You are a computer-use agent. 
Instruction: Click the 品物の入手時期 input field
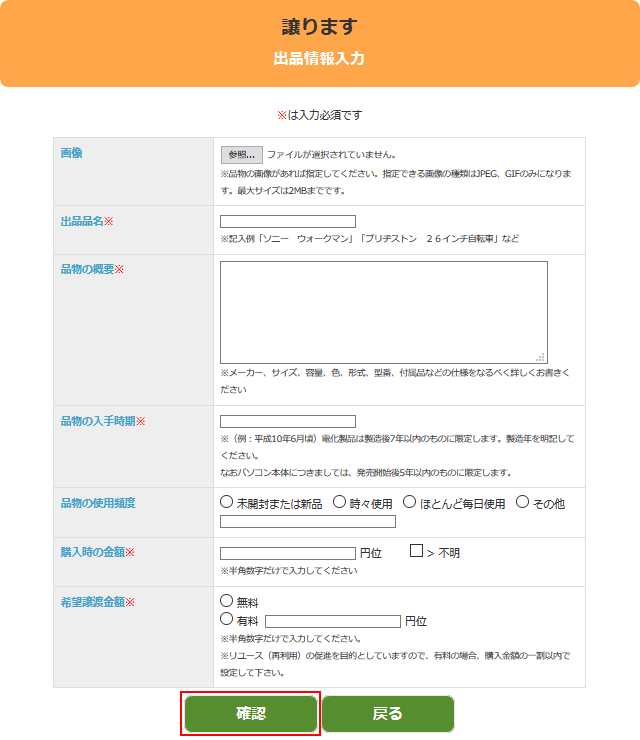[288, 422]
